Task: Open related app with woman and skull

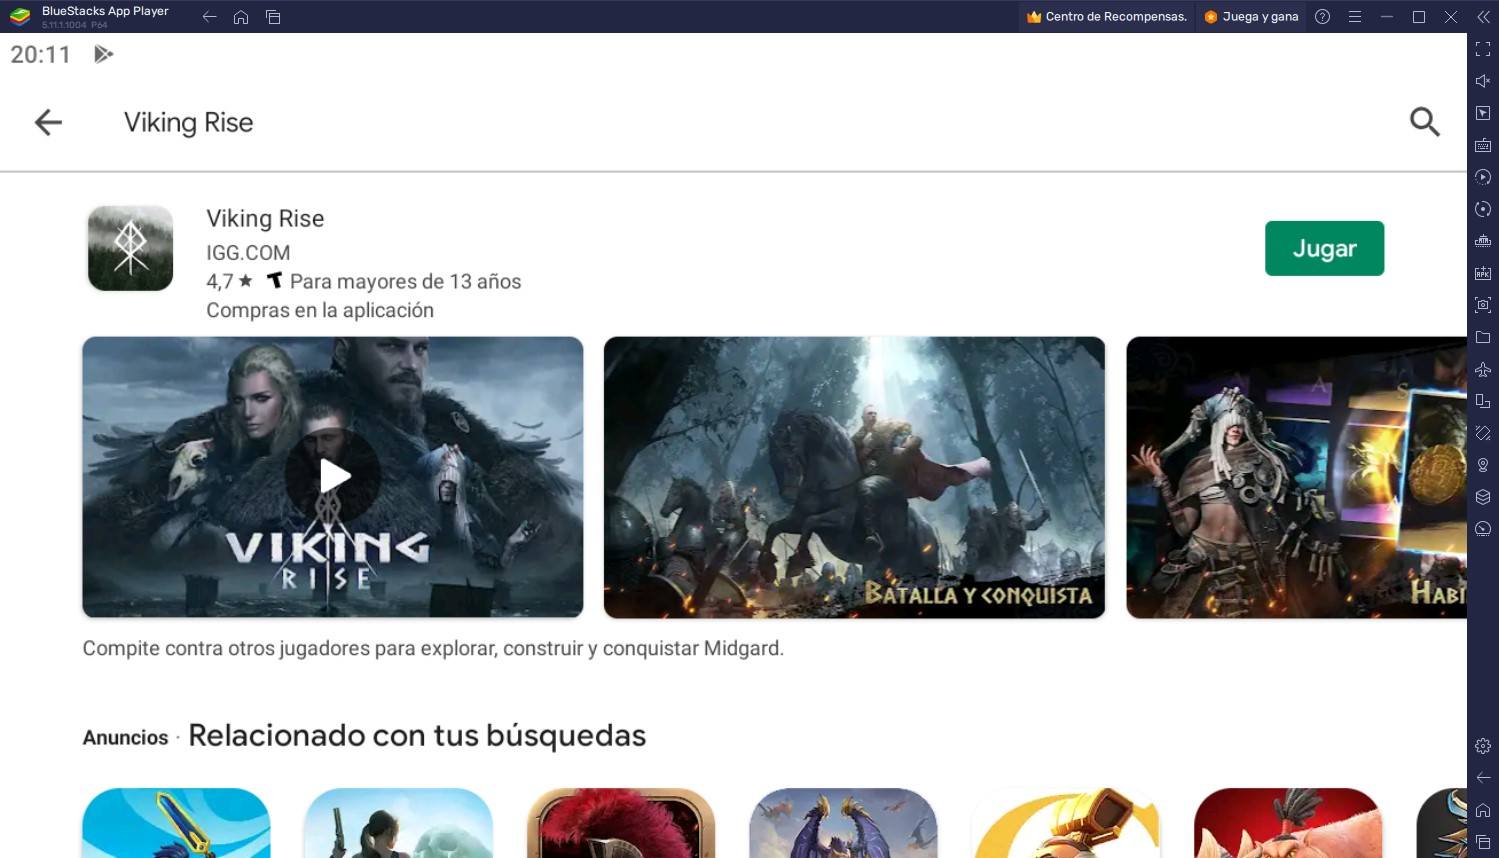Action: (x=398, y=823)
